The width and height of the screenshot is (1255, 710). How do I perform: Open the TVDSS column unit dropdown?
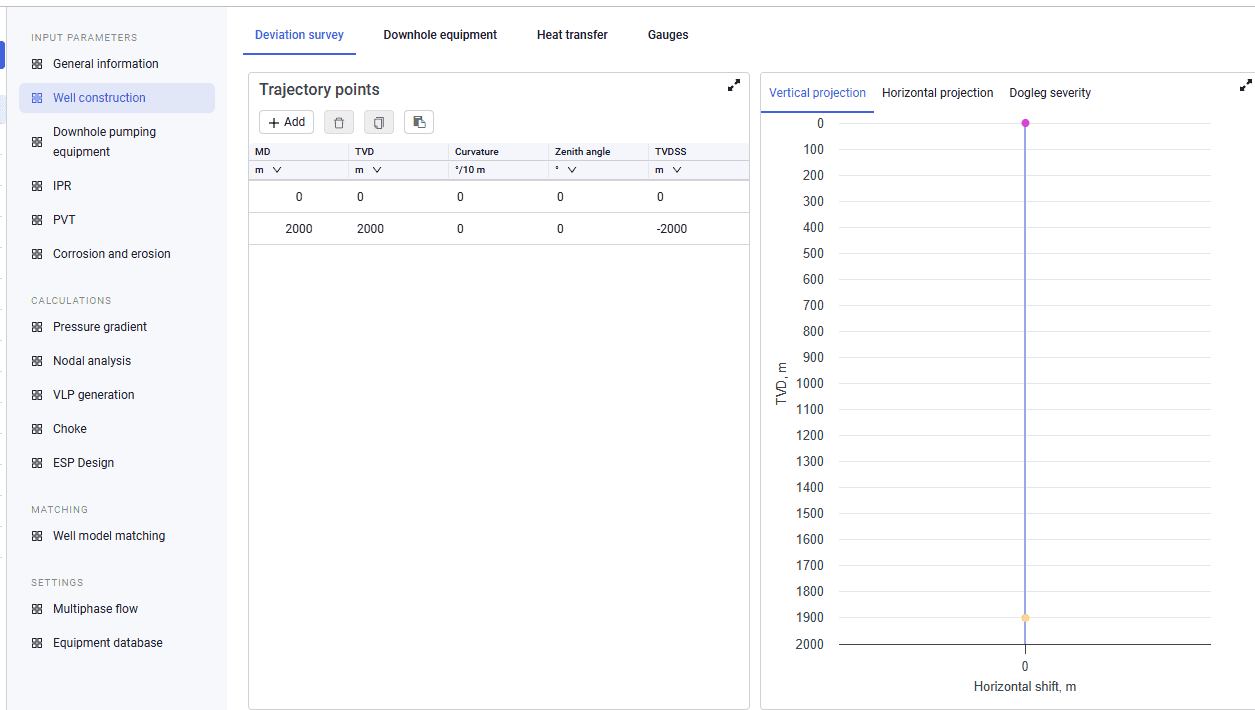coord(669,170)
